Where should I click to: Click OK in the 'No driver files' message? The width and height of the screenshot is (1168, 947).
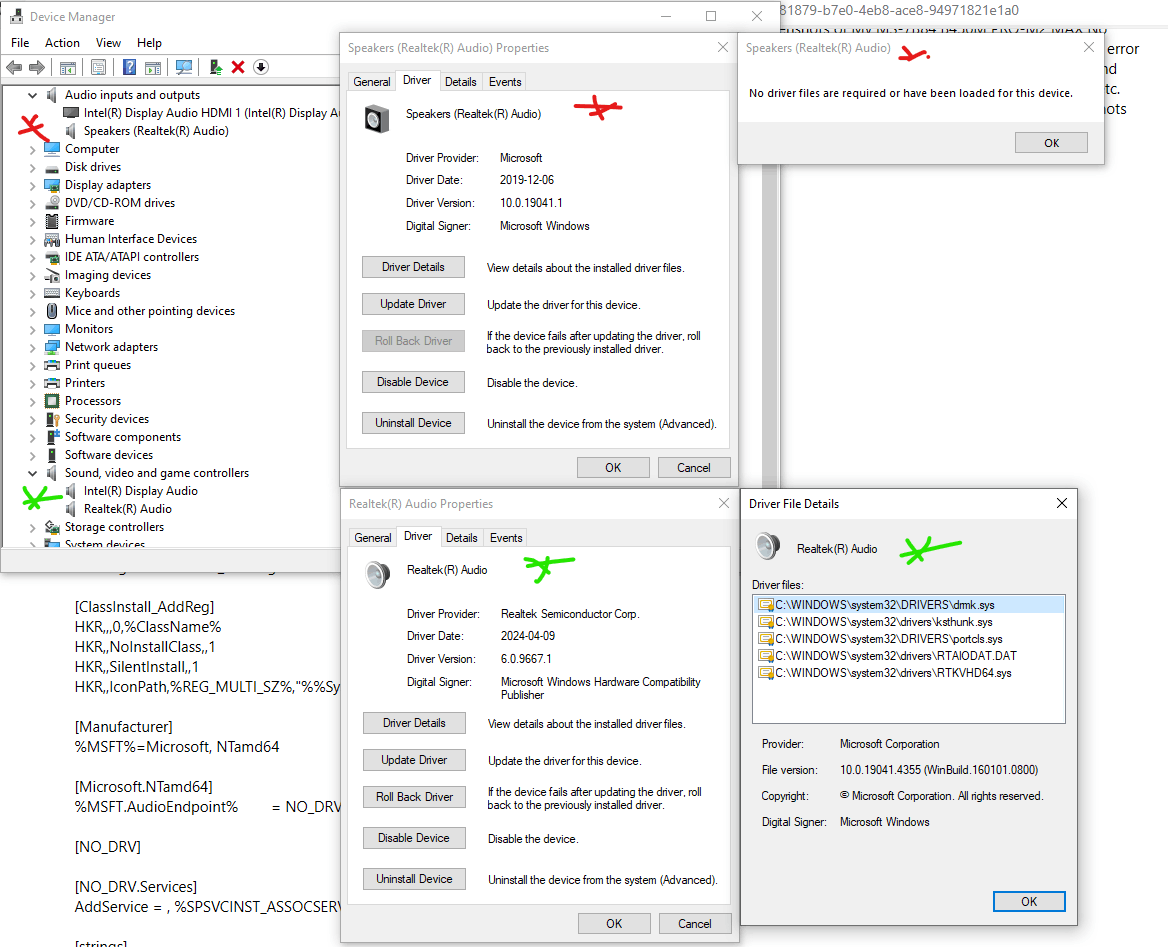click(x=1051, y=143)
